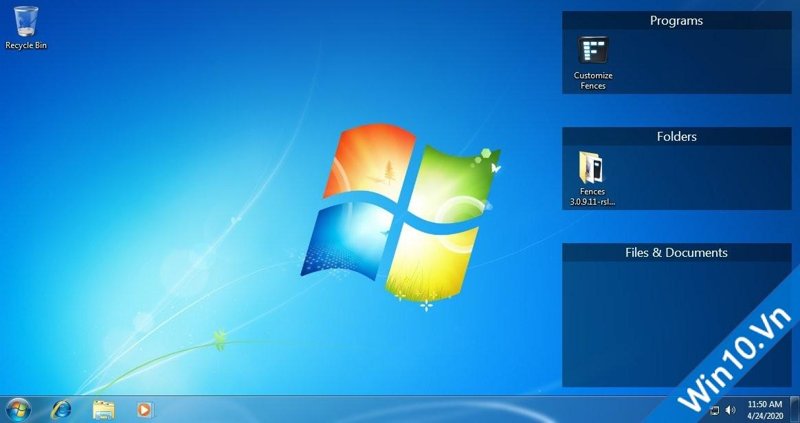The width and height of the screenshot is (800, 423).
Task: Click the Show desktop button in taskbar corner
Action: [794, 409]
